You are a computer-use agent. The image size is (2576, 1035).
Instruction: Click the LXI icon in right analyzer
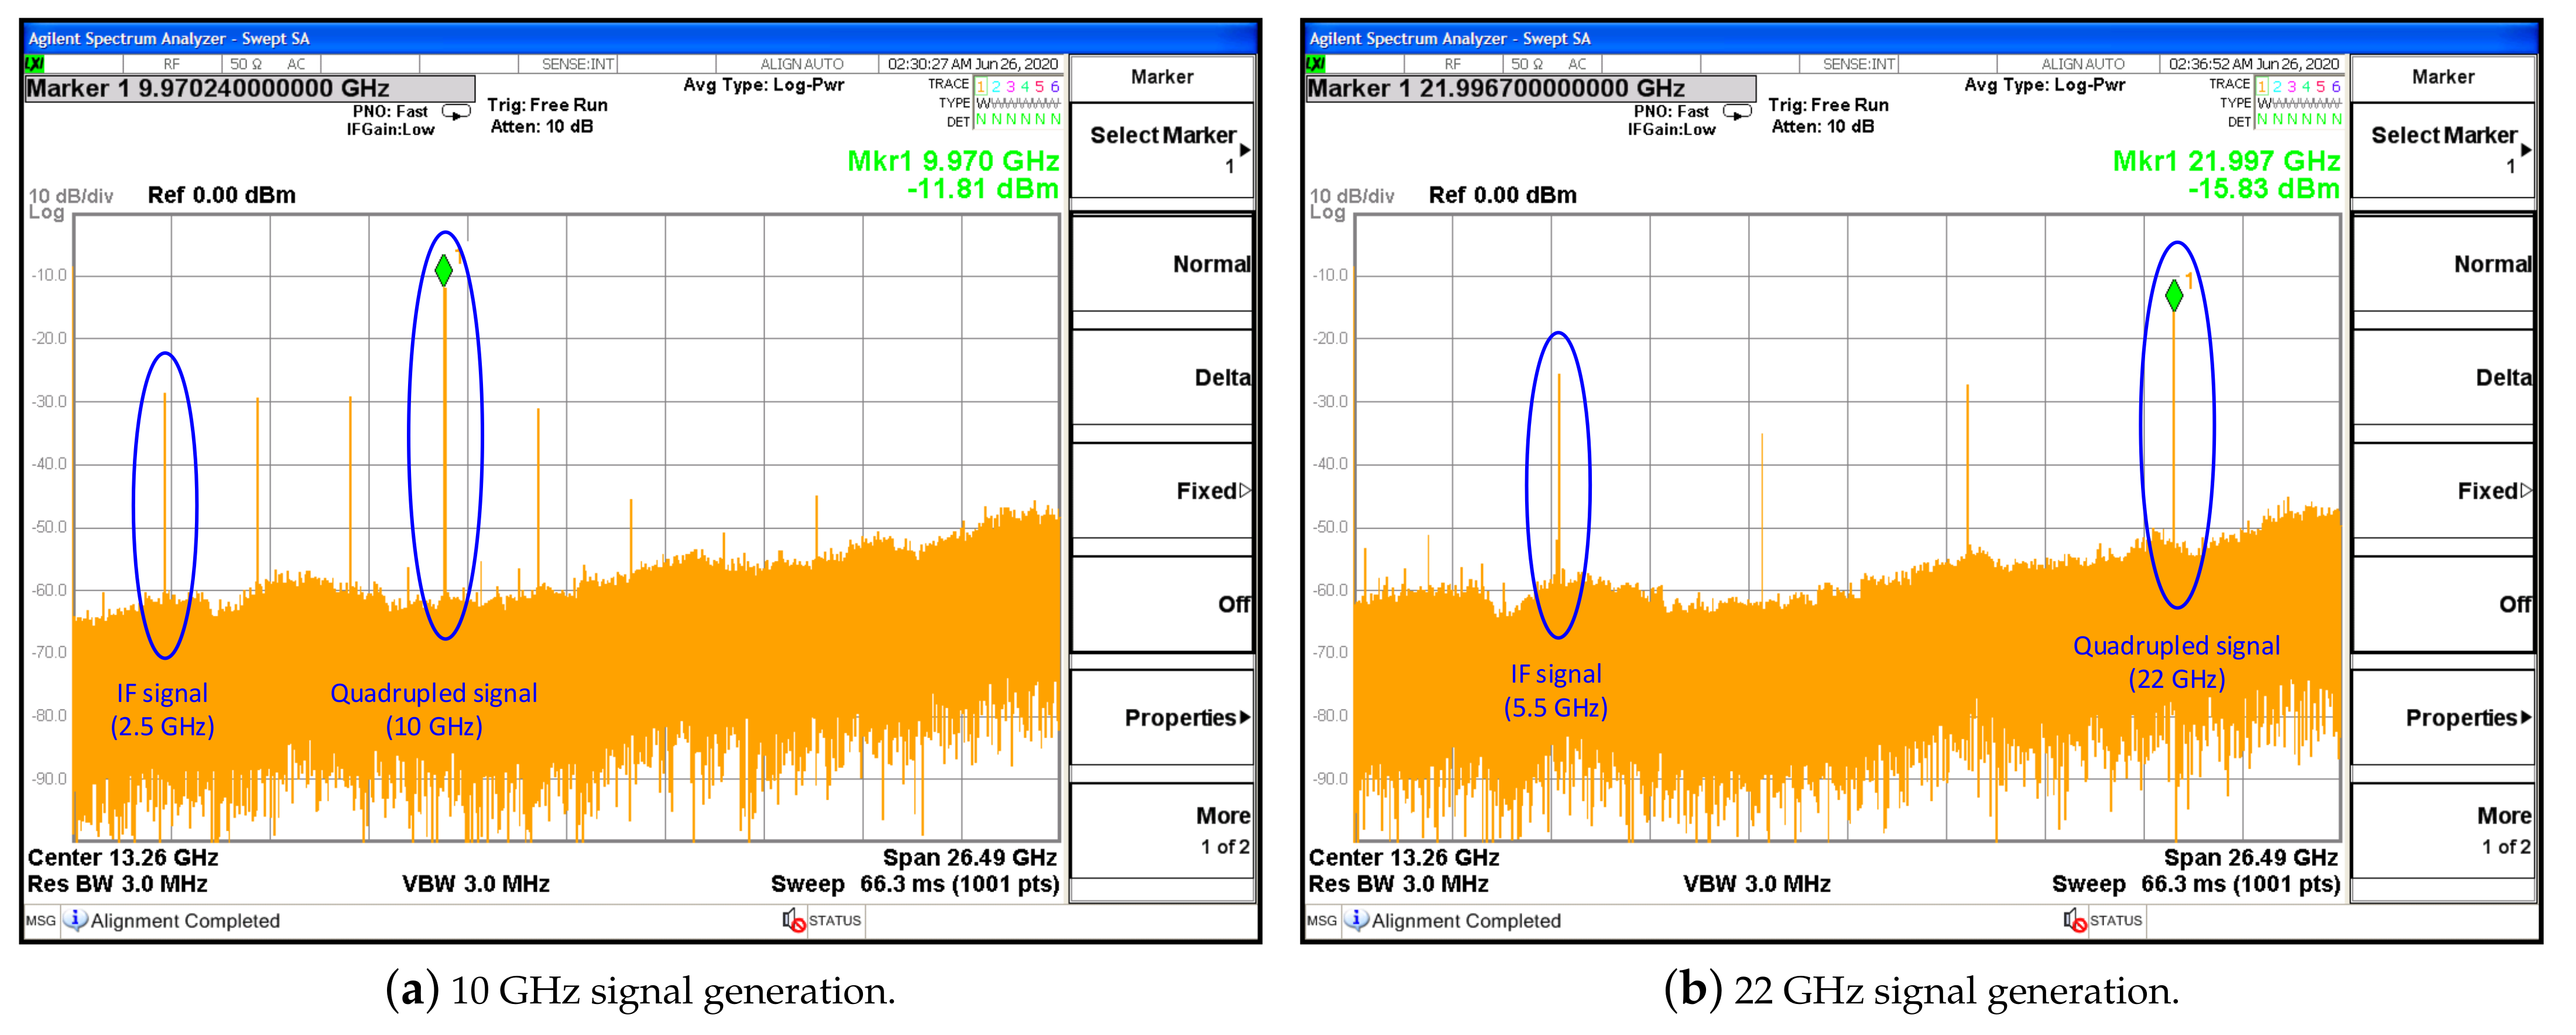click(1315, 63)
